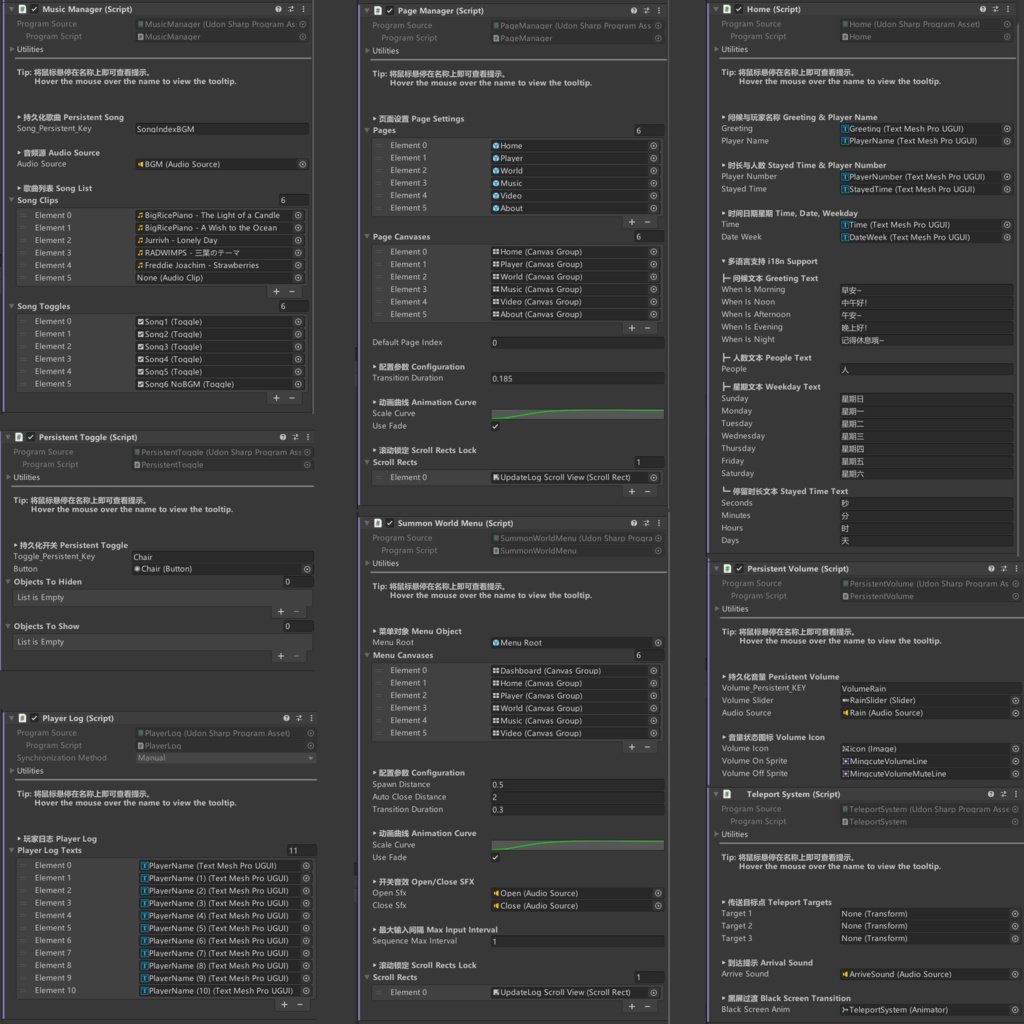The height and width of the screenshot is (1024, 1024).
Task: Click object picker for Pages Element 0 Home
Action: pos(653,146)
